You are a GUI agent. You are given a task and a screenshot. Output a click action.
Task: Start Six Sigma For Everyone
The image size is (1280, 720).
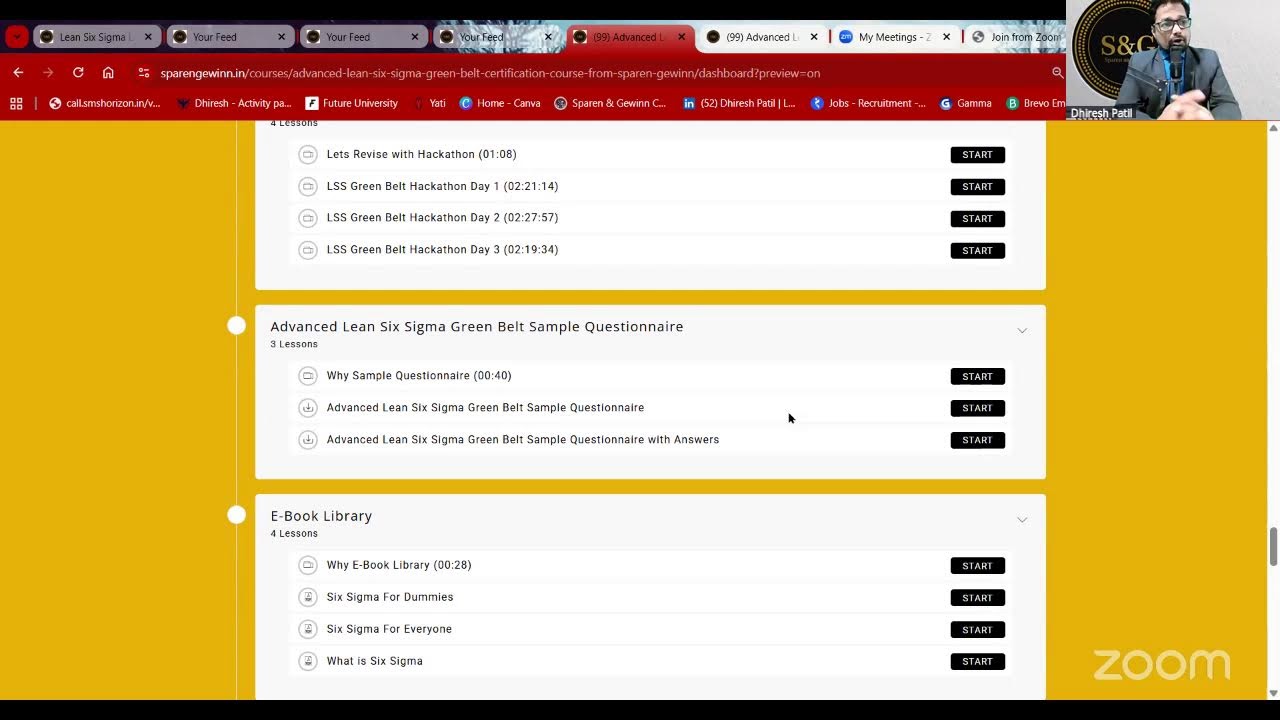[x=977, y=630]
